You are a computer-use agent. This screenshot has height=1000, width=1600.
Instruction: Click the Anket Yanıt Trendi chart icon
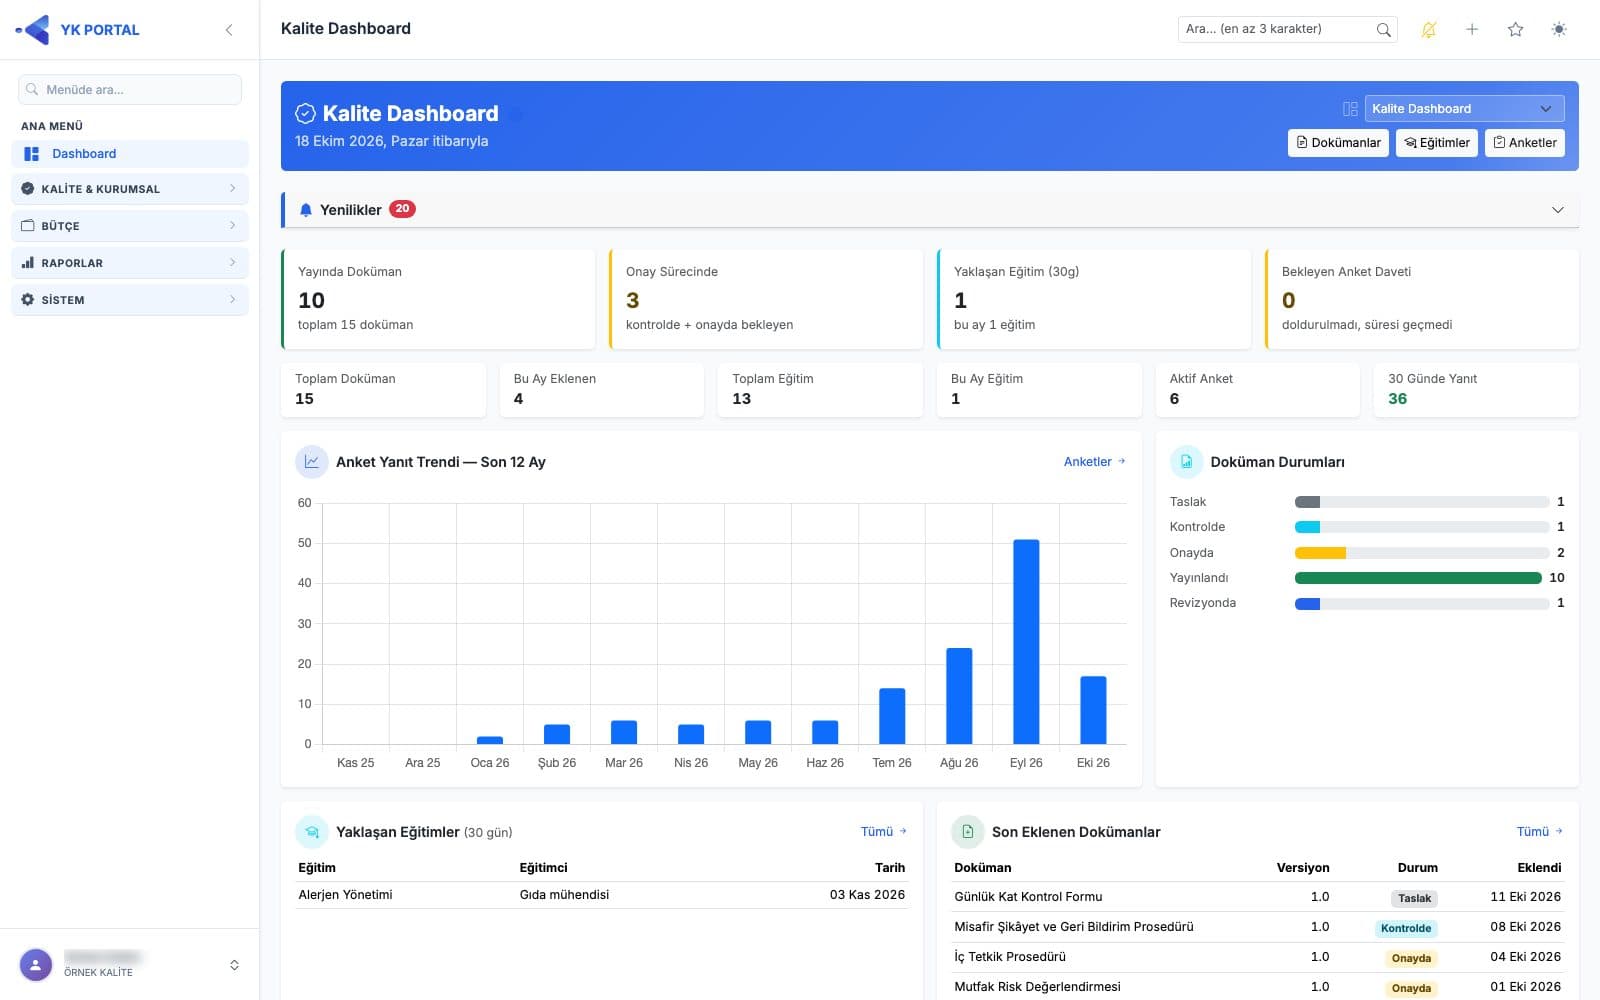click(x=312, y=462)
